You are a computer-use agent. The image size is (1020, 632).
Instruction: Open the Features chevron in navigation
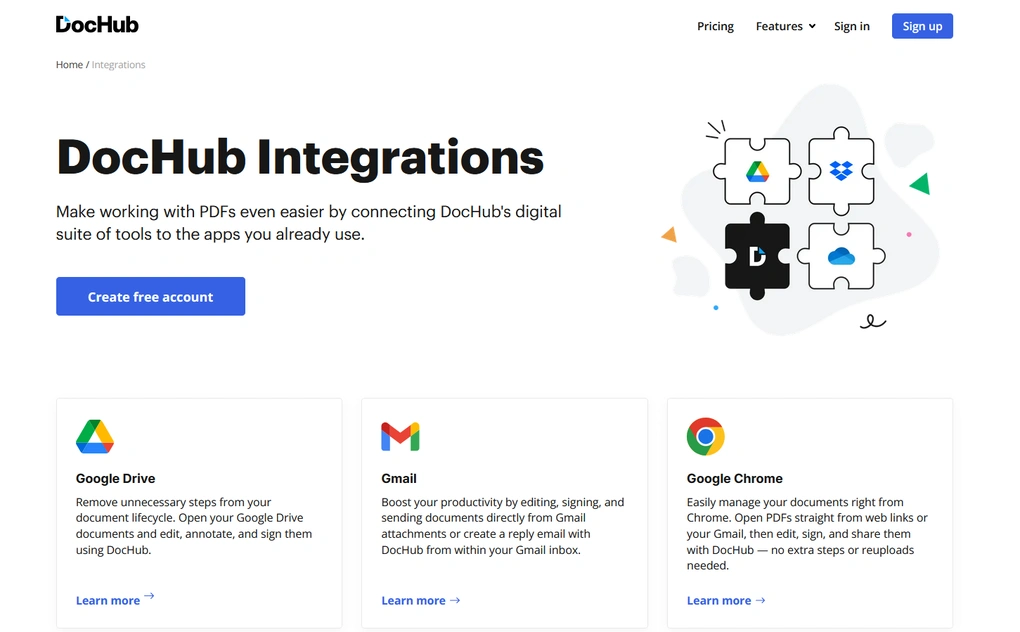tap(811, 27)
